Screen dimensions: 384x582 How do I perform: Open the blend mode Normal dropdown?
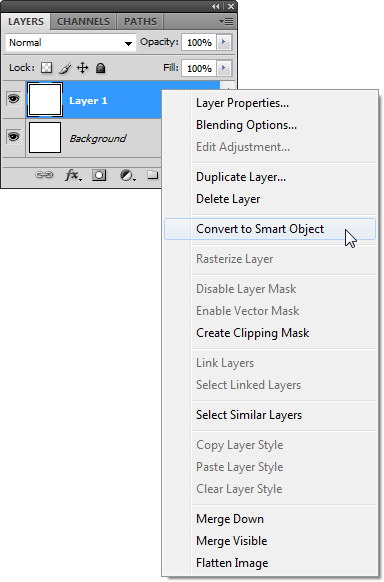tap(70, 43)
